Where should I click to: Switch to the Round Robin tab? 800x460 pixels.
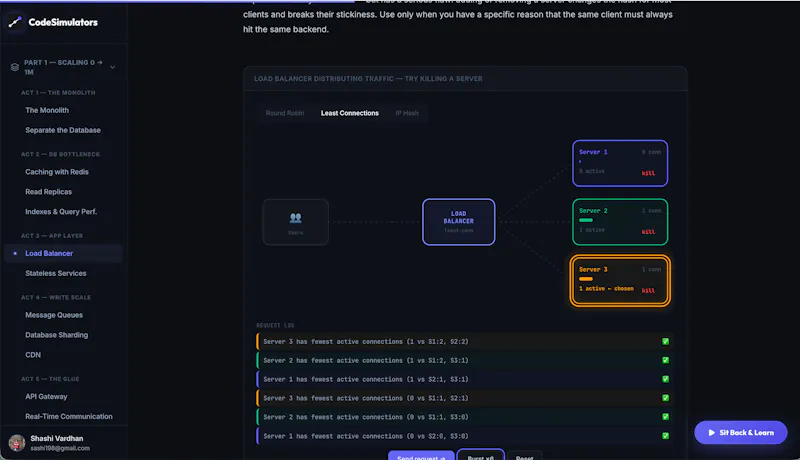point(285,113)
